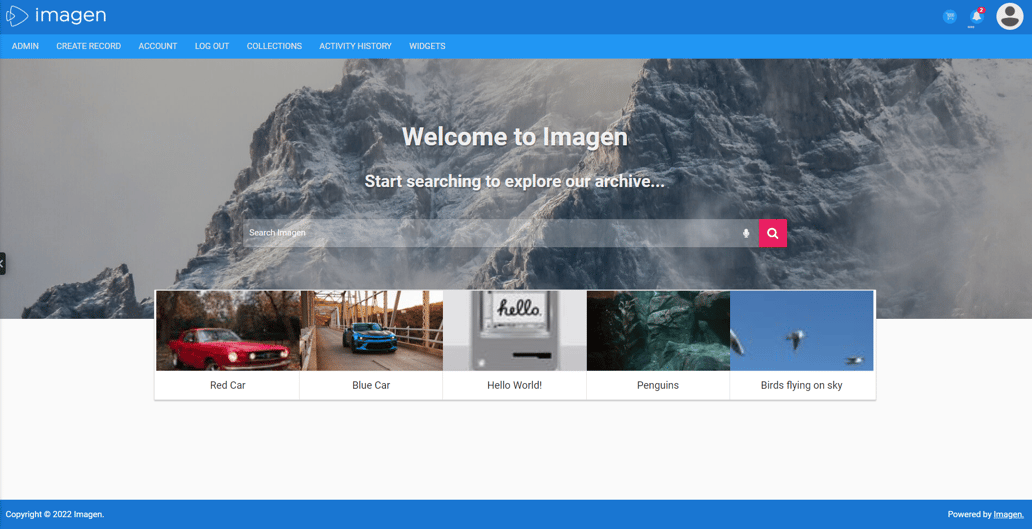Click LOG OUT in the navigation
The height and width of the screenshot is (529, 1032).
point(212,46)
